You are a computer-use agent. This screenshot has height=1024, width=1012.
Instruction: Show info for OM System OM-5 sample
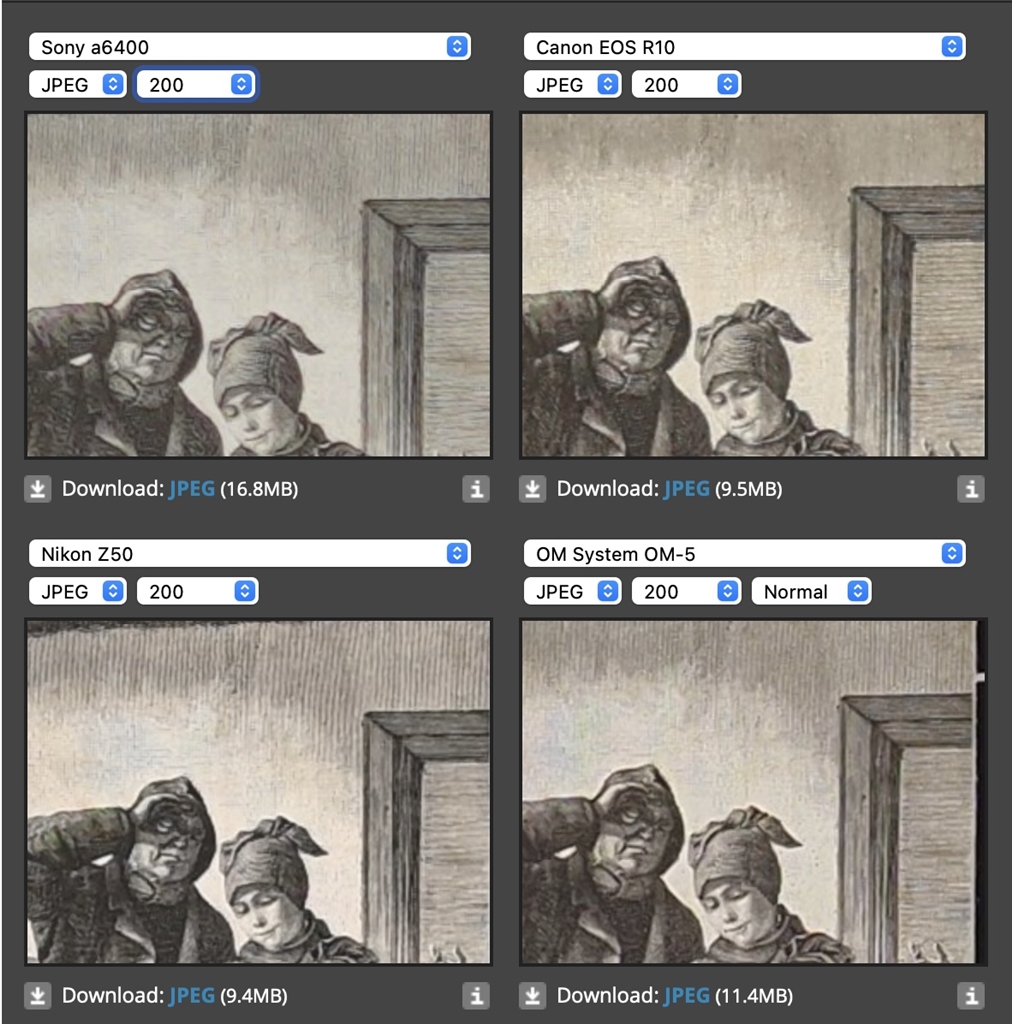[971, 995]
